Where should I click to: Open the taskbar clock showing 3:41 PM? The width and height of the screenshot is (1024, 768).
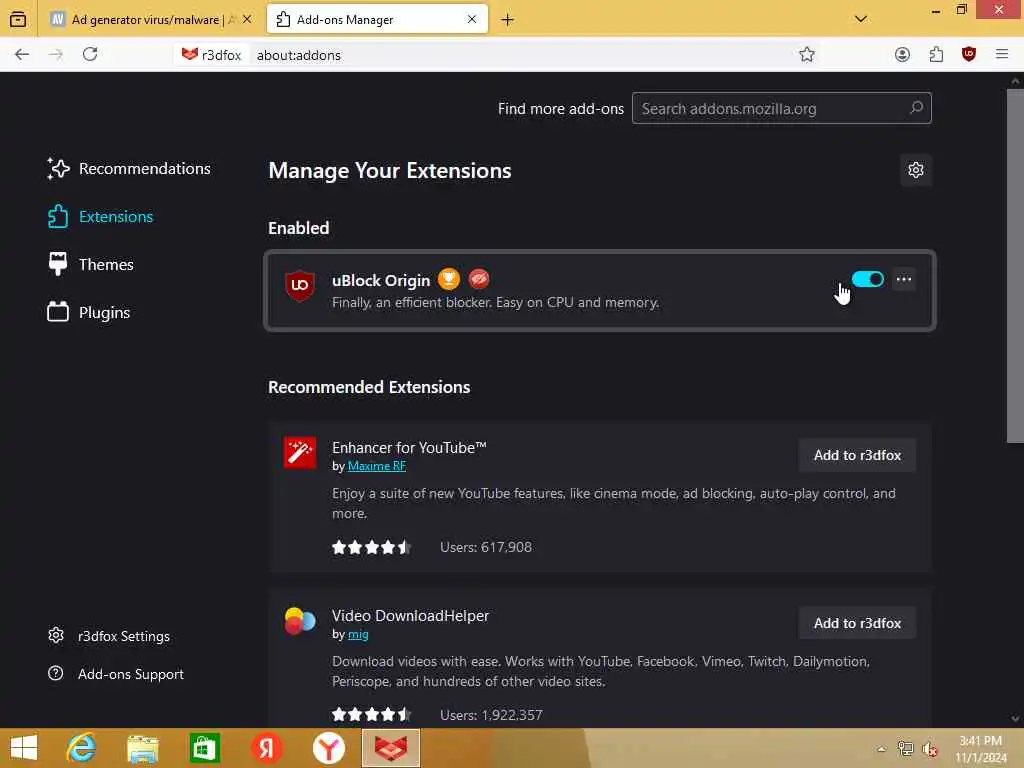pos(980,749)
